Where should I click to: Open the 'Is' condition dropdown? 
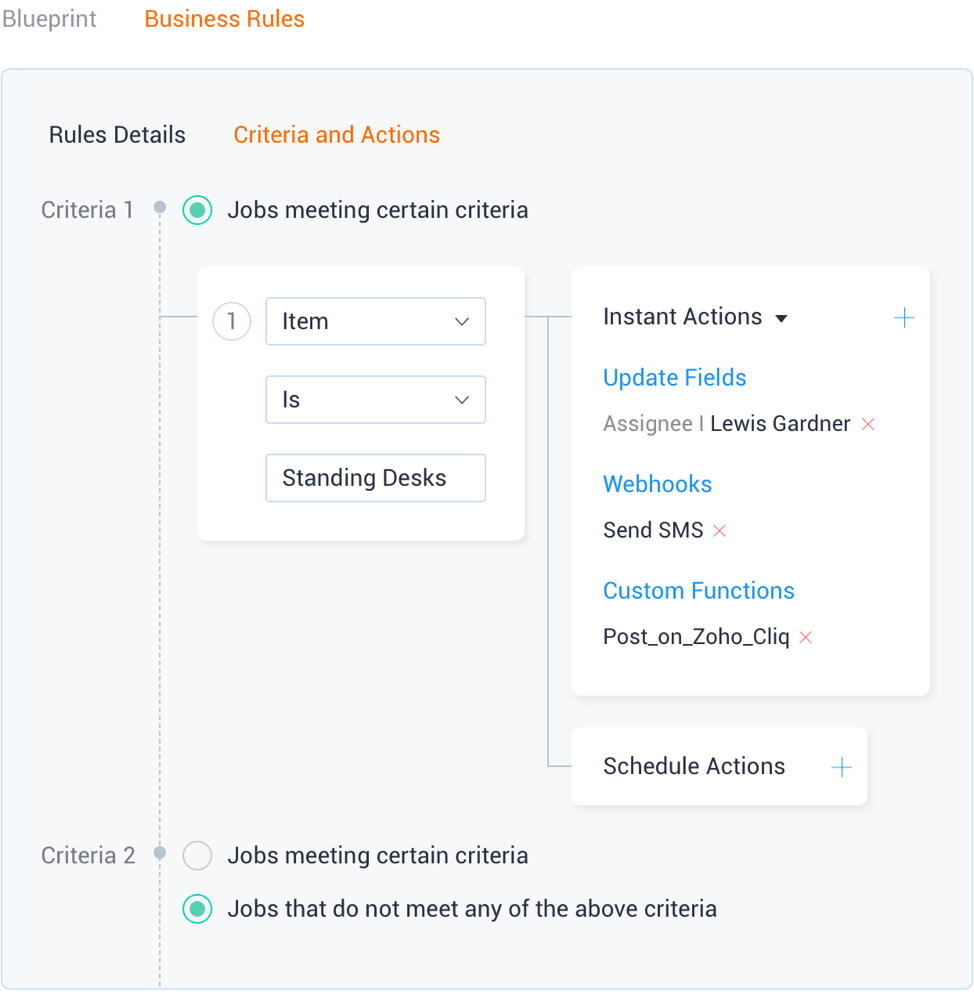pyautogui.click(x=376, y=400)
